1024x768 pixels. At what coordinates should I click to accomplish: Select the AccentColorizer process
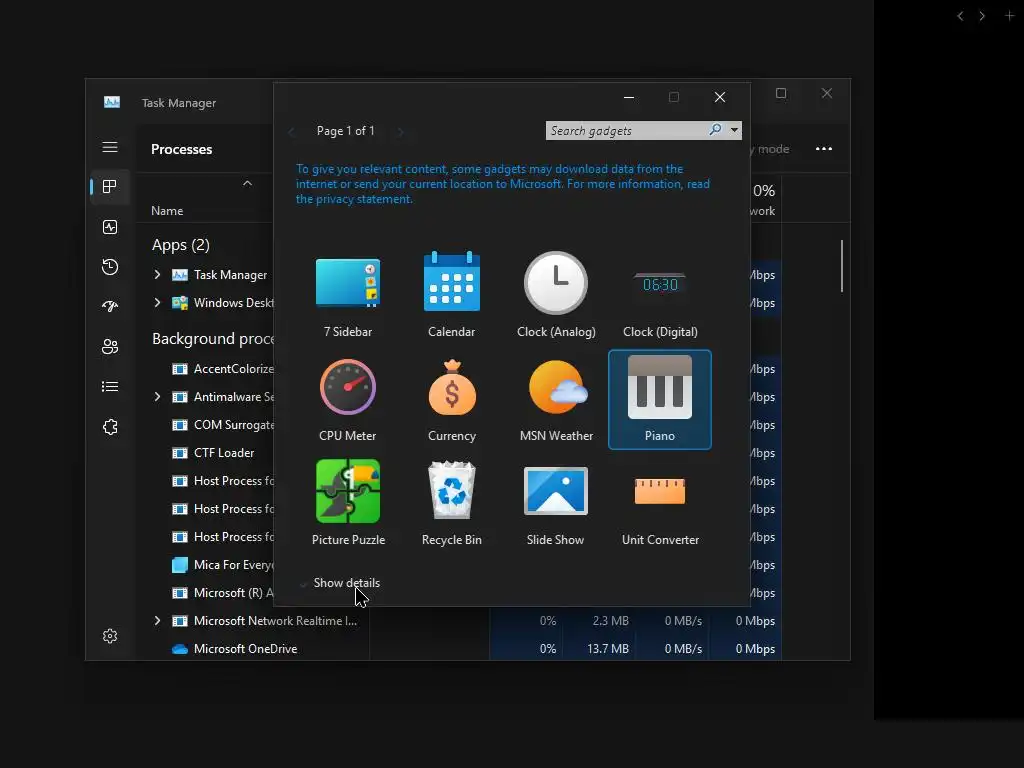coord(223,369)
